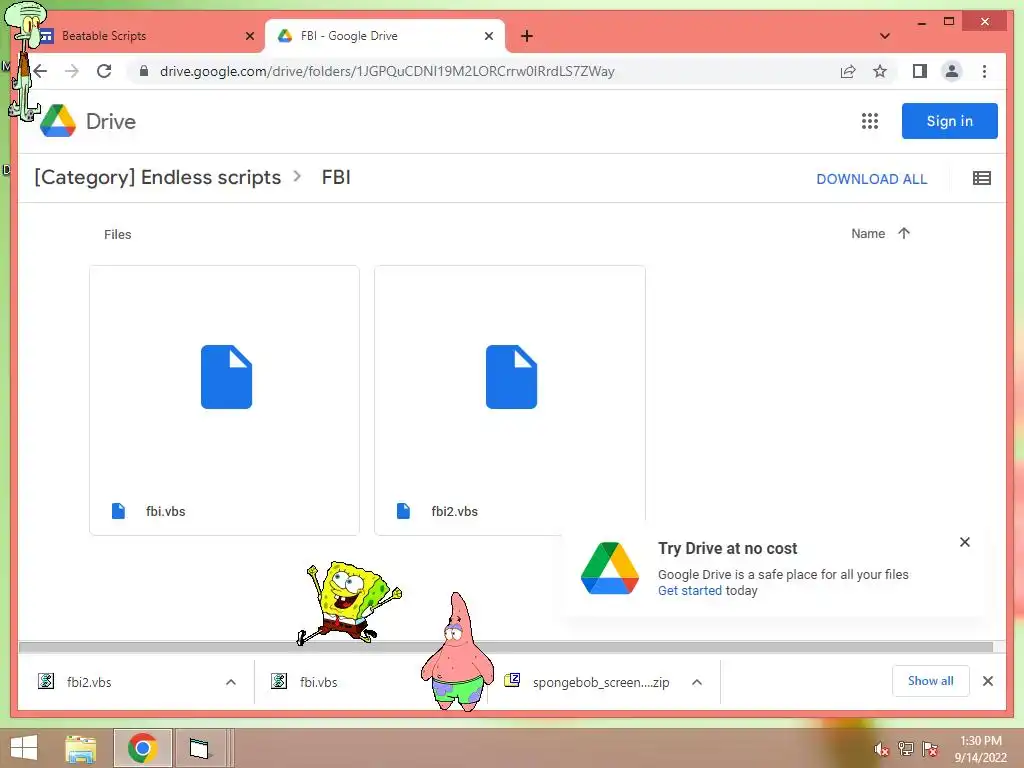The height and width of the screenshot is (768, 1024).
Task: Open the fbi.vbs file thumbnail
Action: coord(224,400)
